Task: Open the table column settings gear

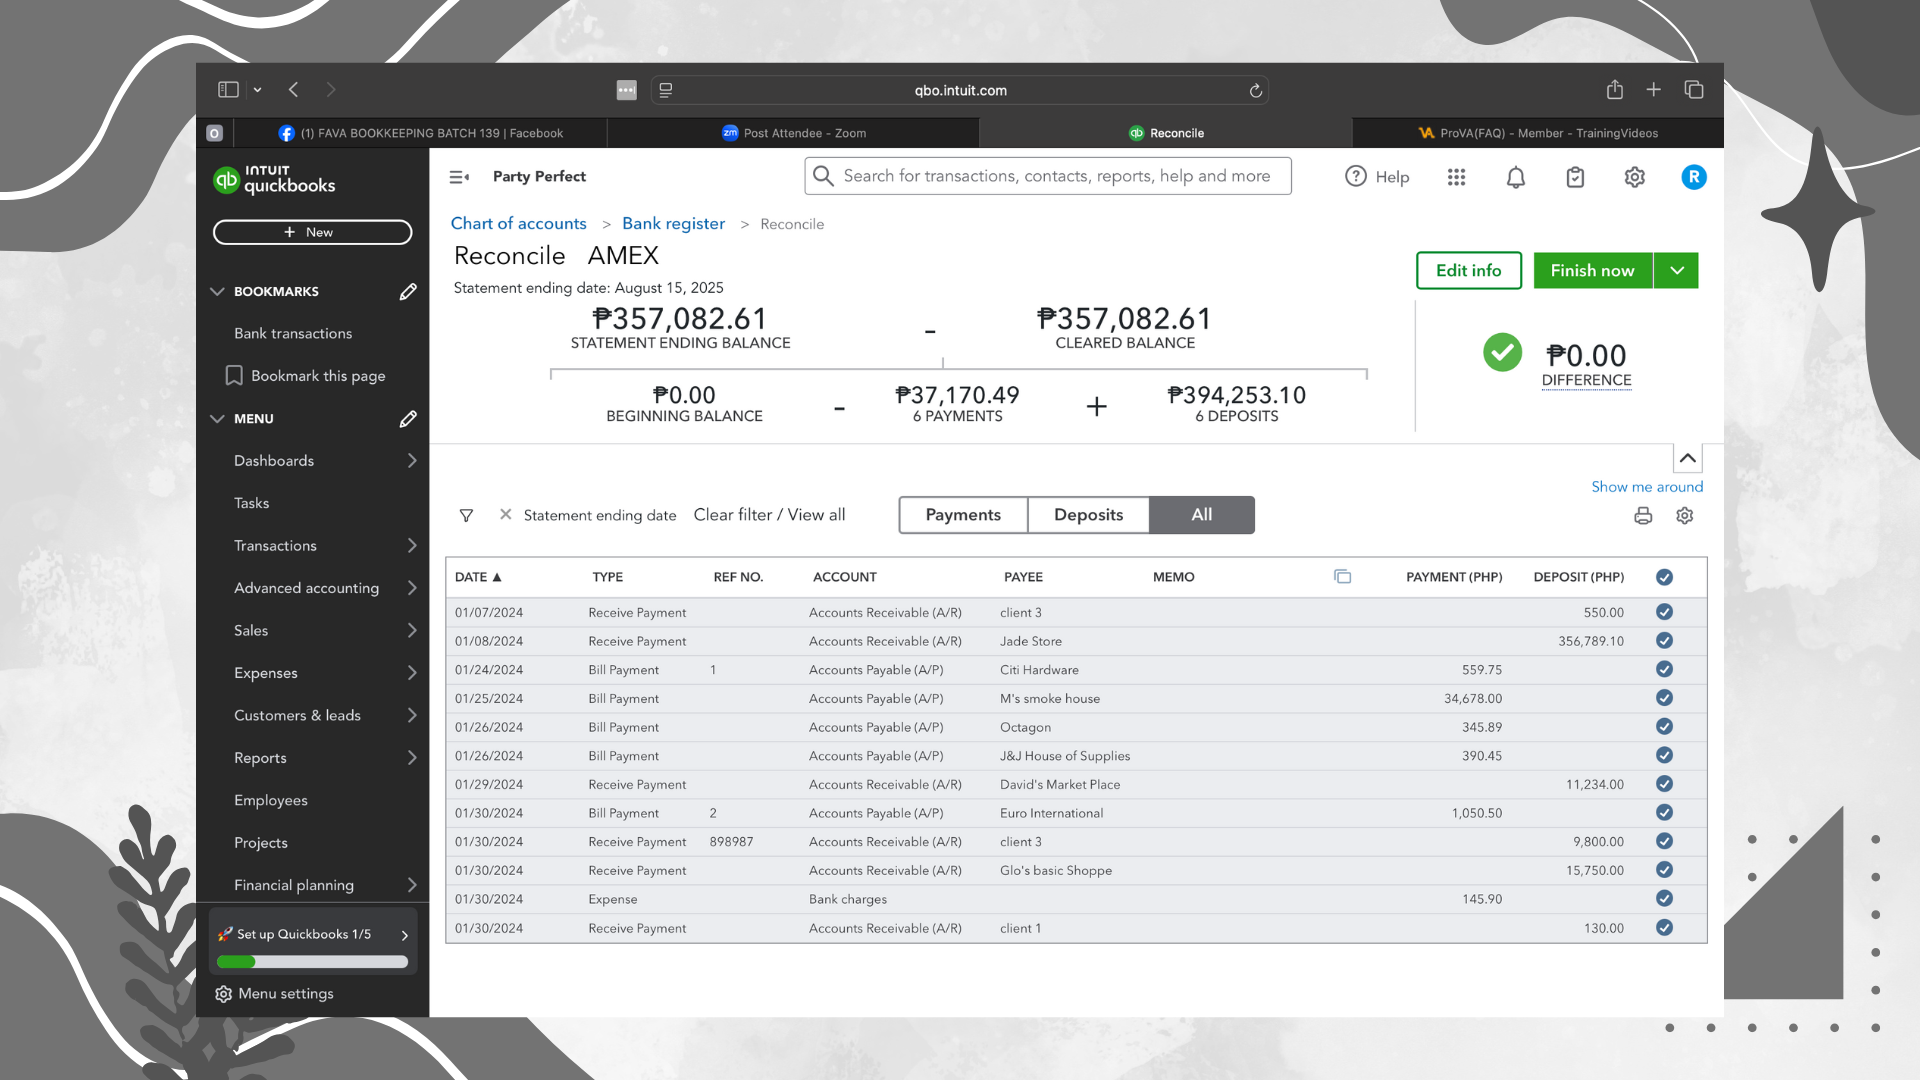Action: [1685, 516]
